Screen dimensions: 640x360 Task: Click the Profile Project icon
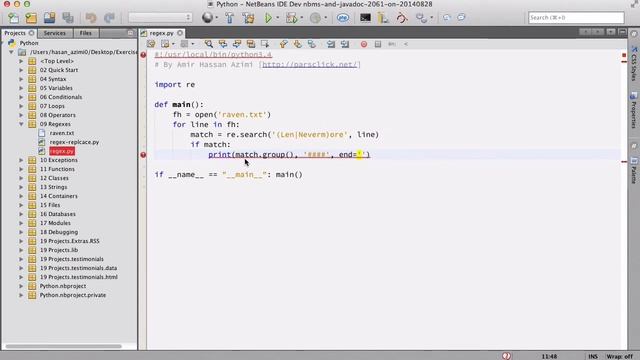pos(315,18)
